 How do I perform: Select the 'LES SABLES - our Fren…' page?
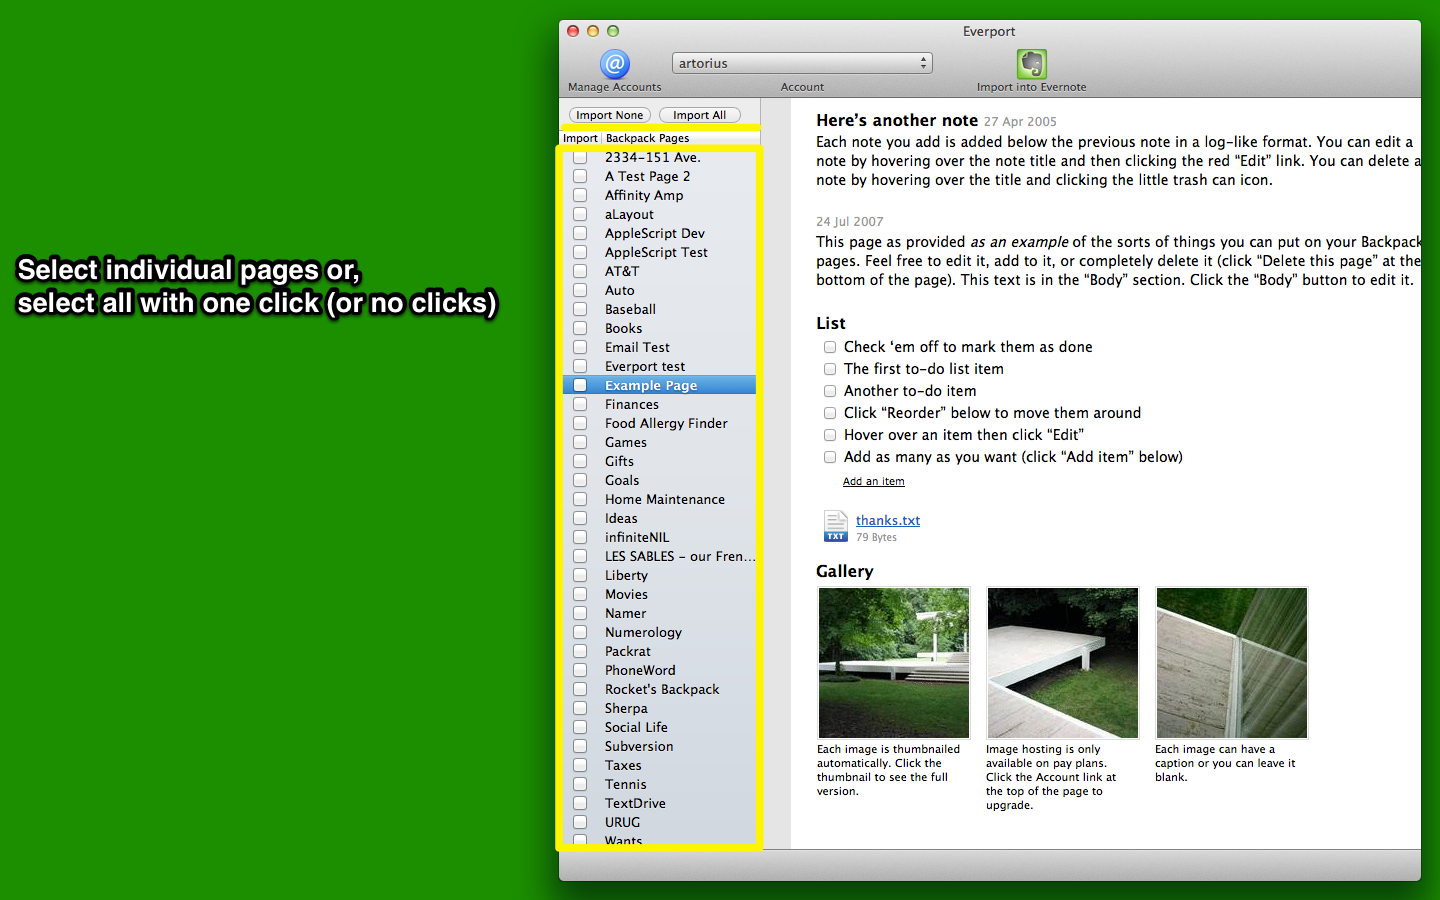point(660,556)
